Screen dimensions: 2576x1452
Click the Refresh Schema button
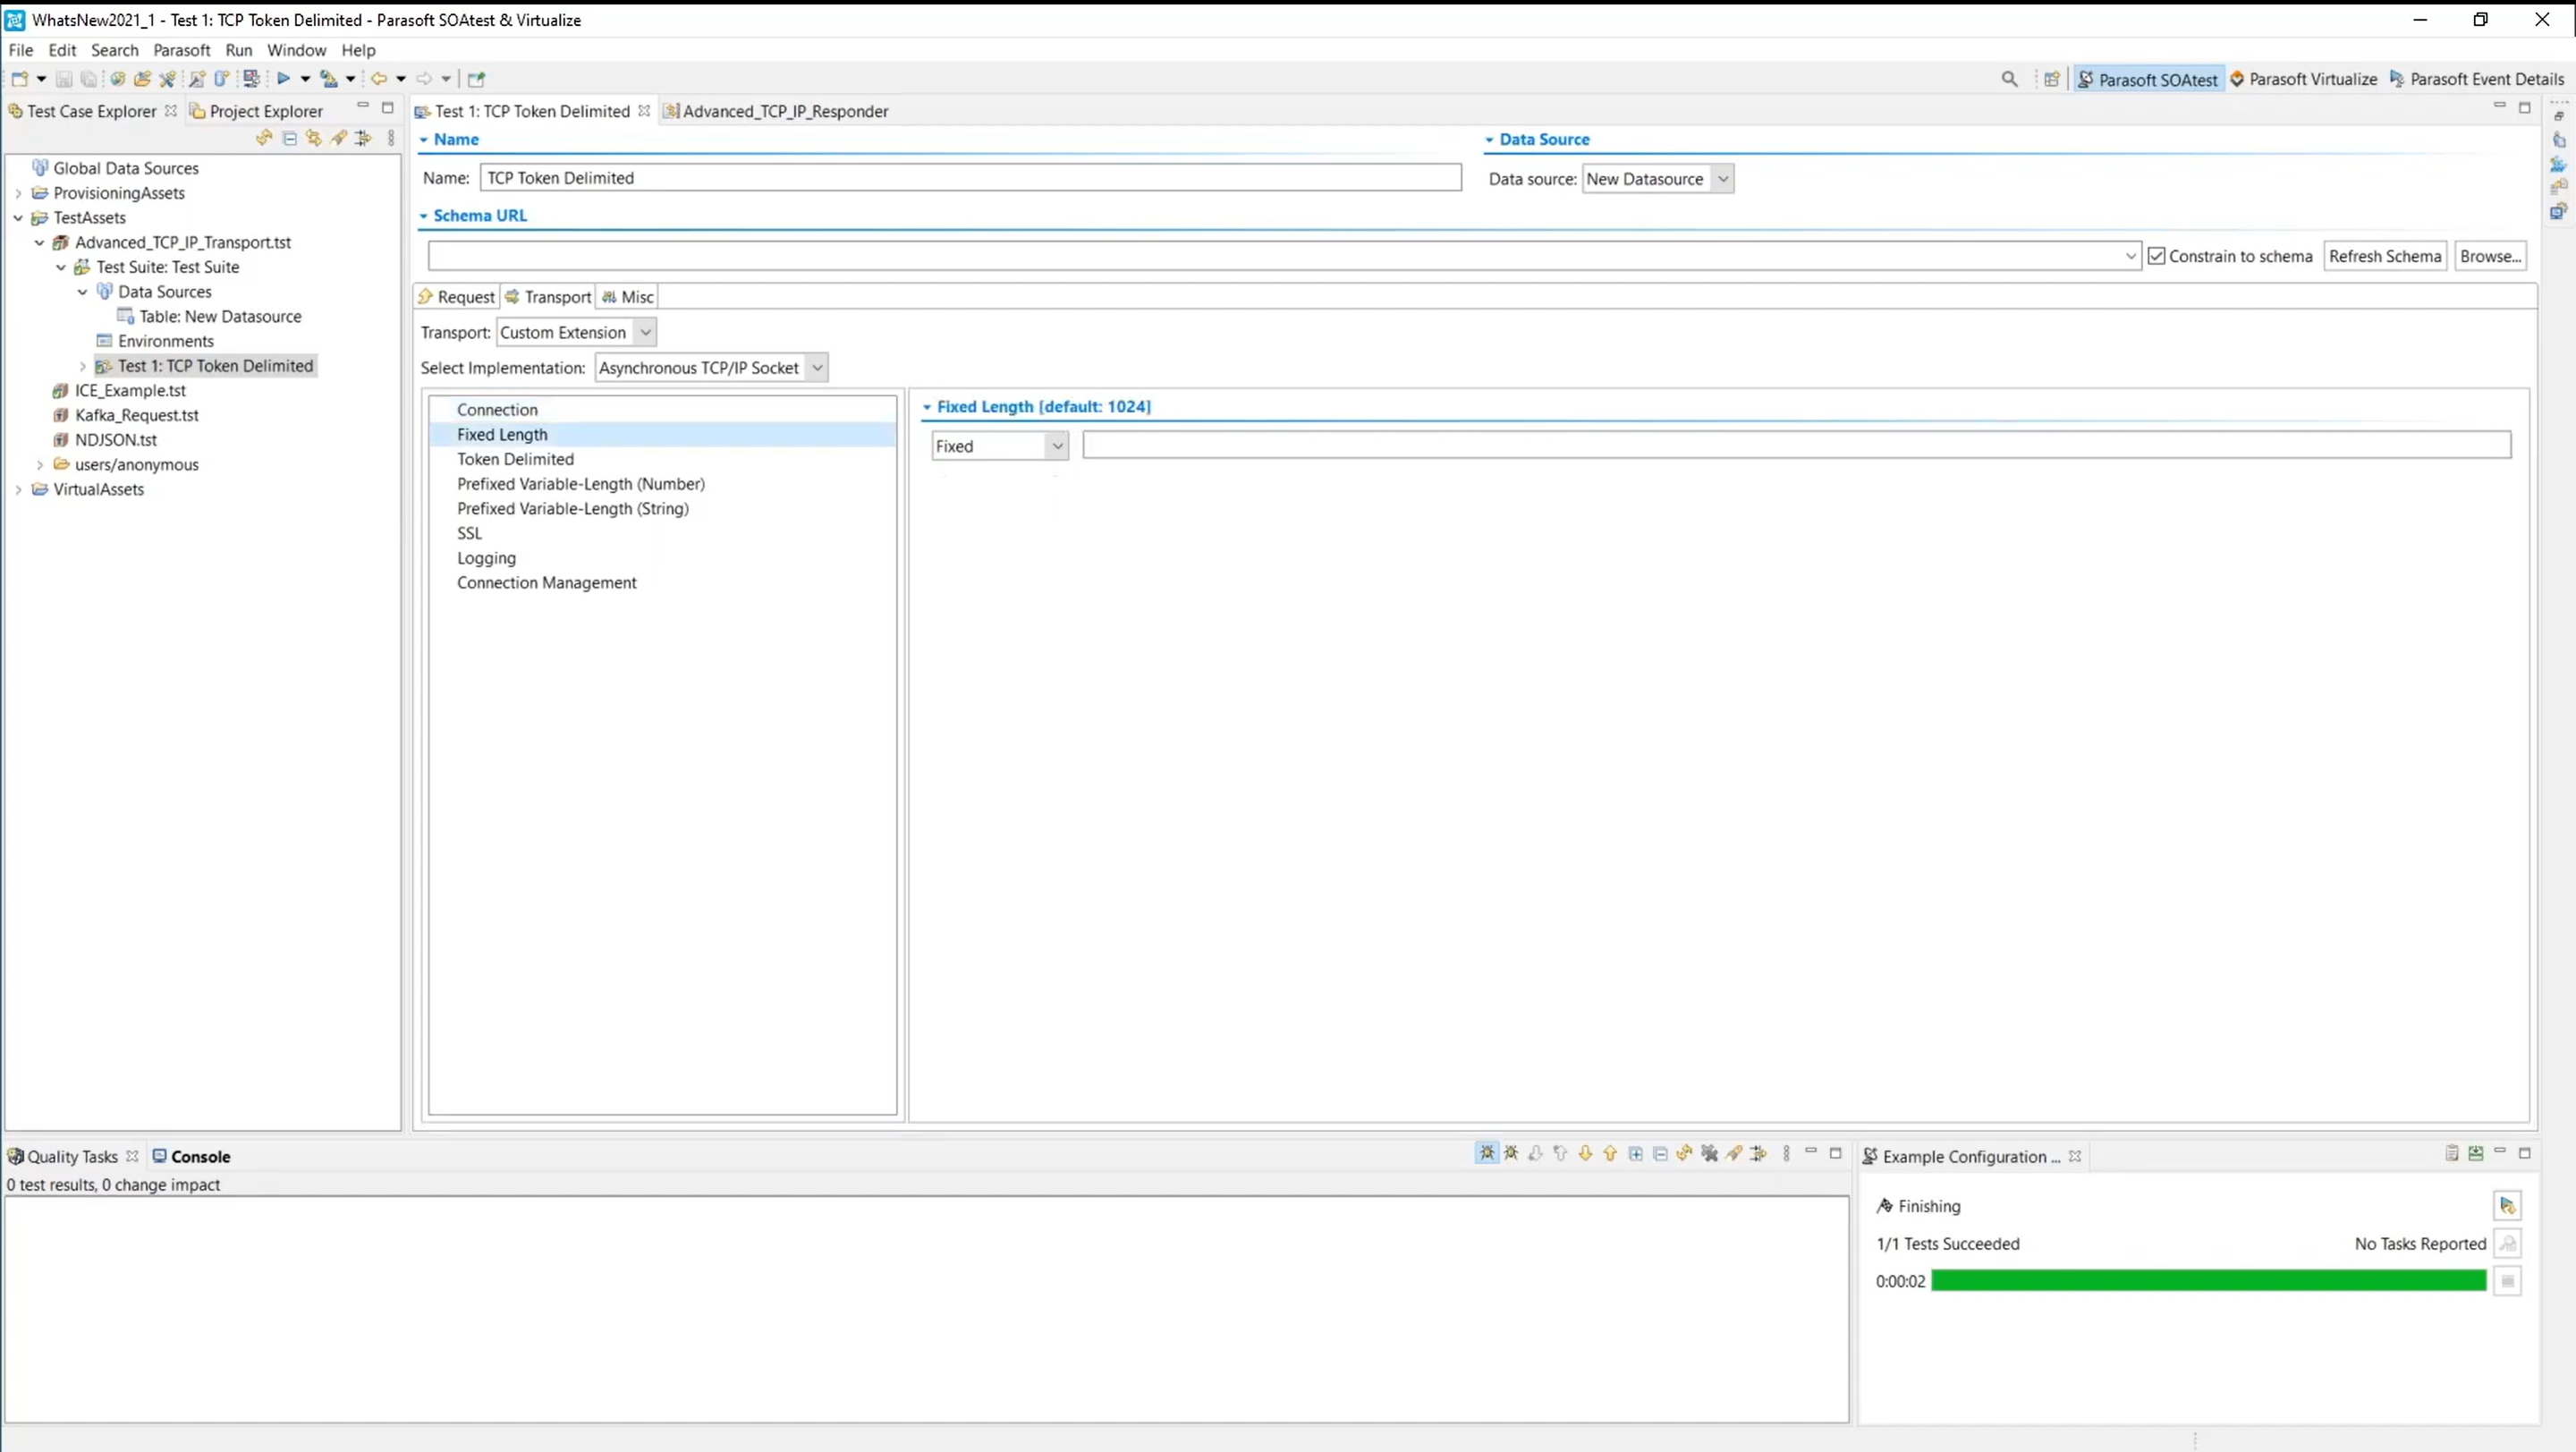(2385, 256)
